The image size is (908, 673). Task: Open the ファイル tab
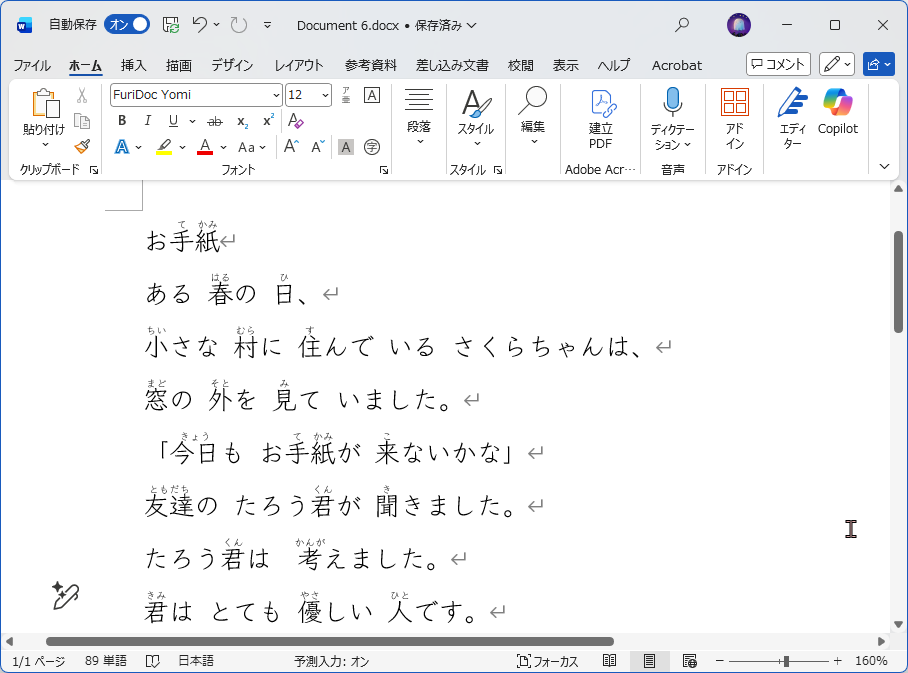pos(32,65)
